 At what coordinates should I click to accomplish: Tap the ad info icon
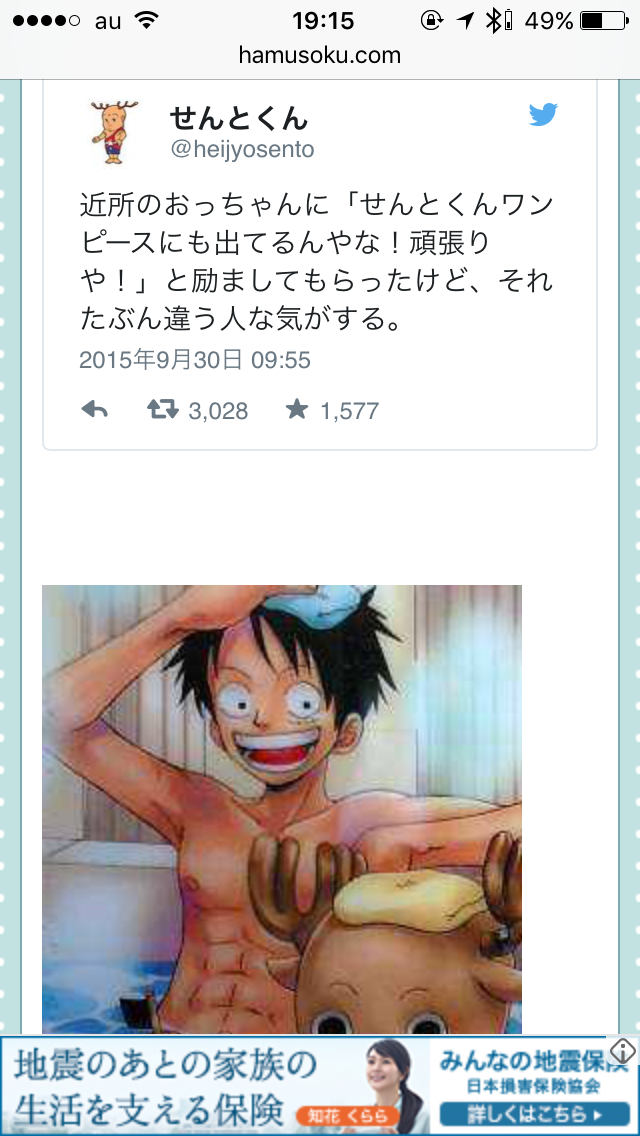pos(623,1051)
